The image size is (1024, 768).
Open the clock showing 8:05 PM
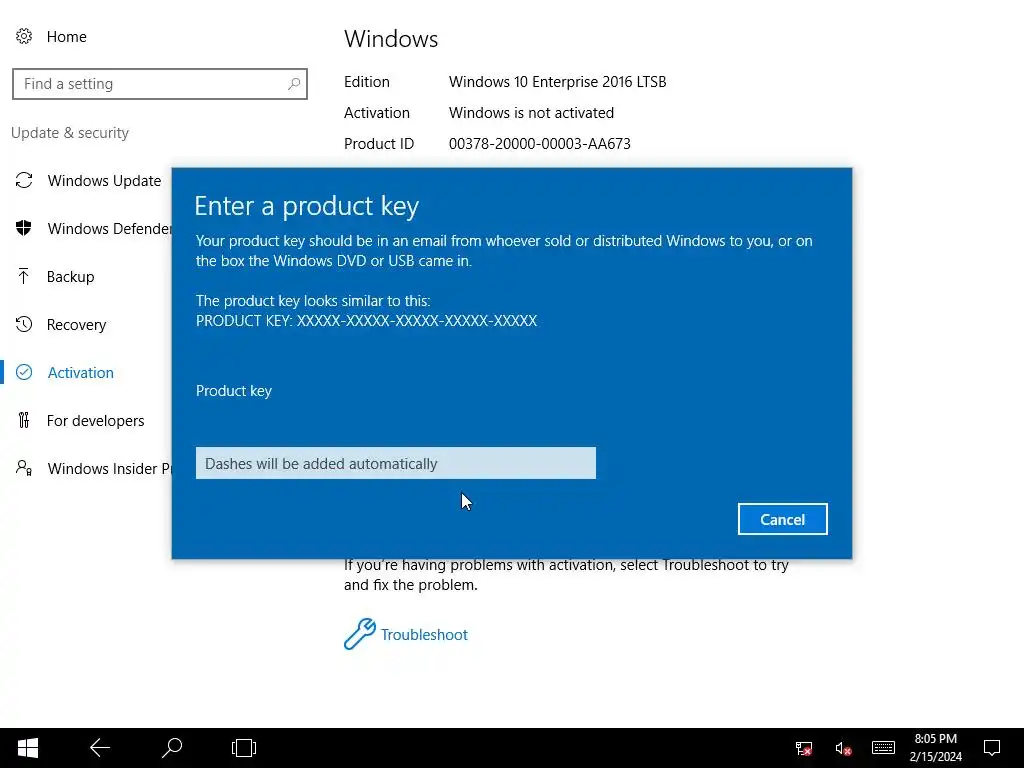935,748
